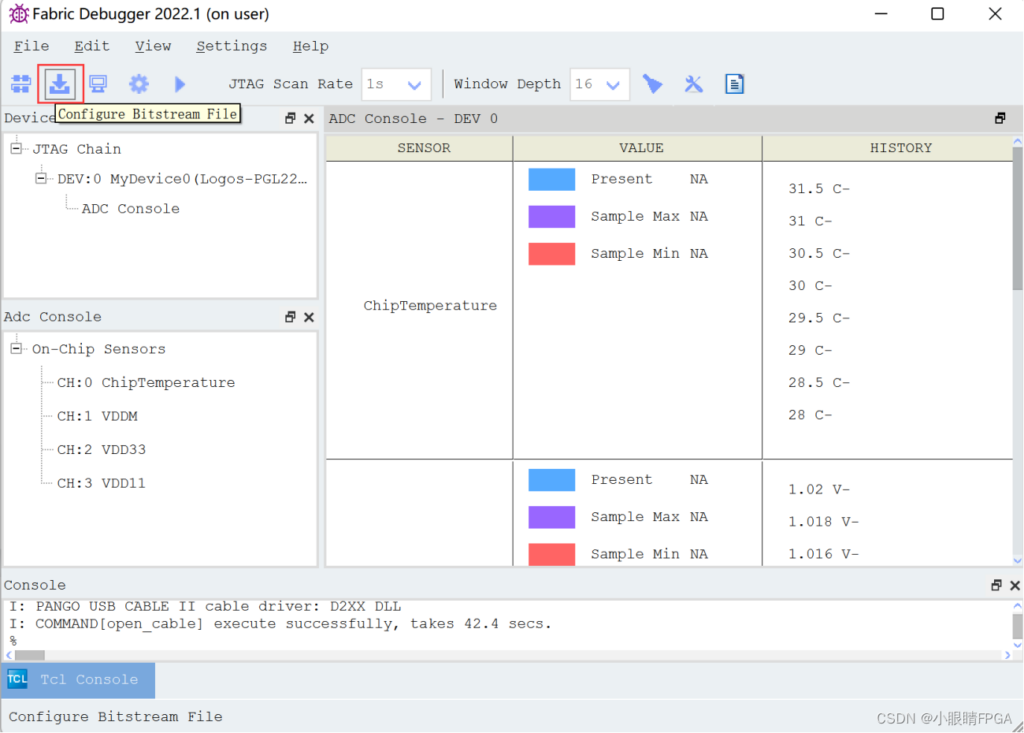
Task: Click the filter funnel toolbar icon
Action: point(653,84)
